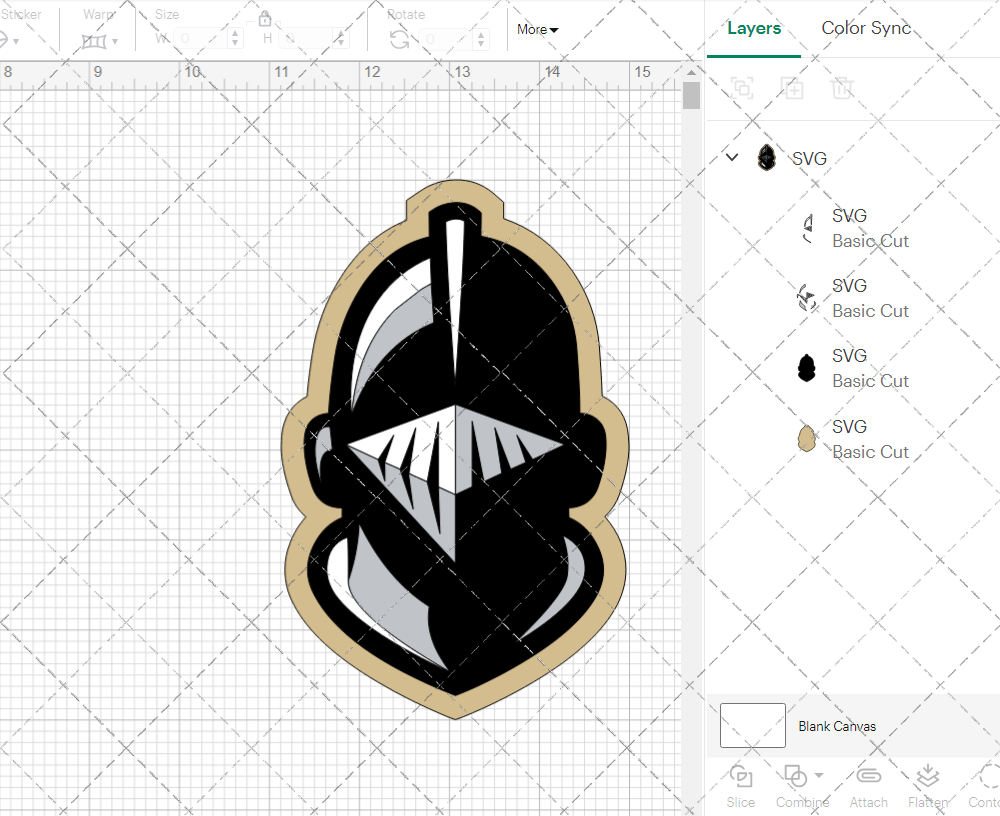Click the lock aspect ratio icon
Viewport: 1000px width, 816px height.
coord(265,19)
